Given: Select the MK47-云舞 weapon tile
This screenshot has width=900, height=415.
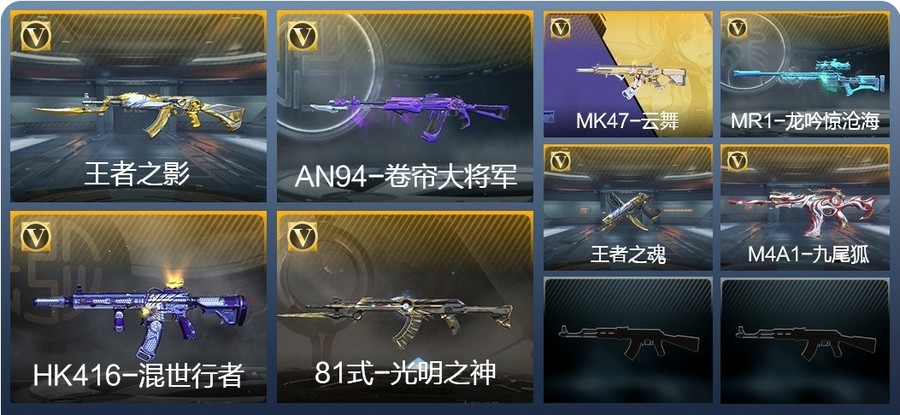Looking at the screenshot, I should tap(628, 74).
